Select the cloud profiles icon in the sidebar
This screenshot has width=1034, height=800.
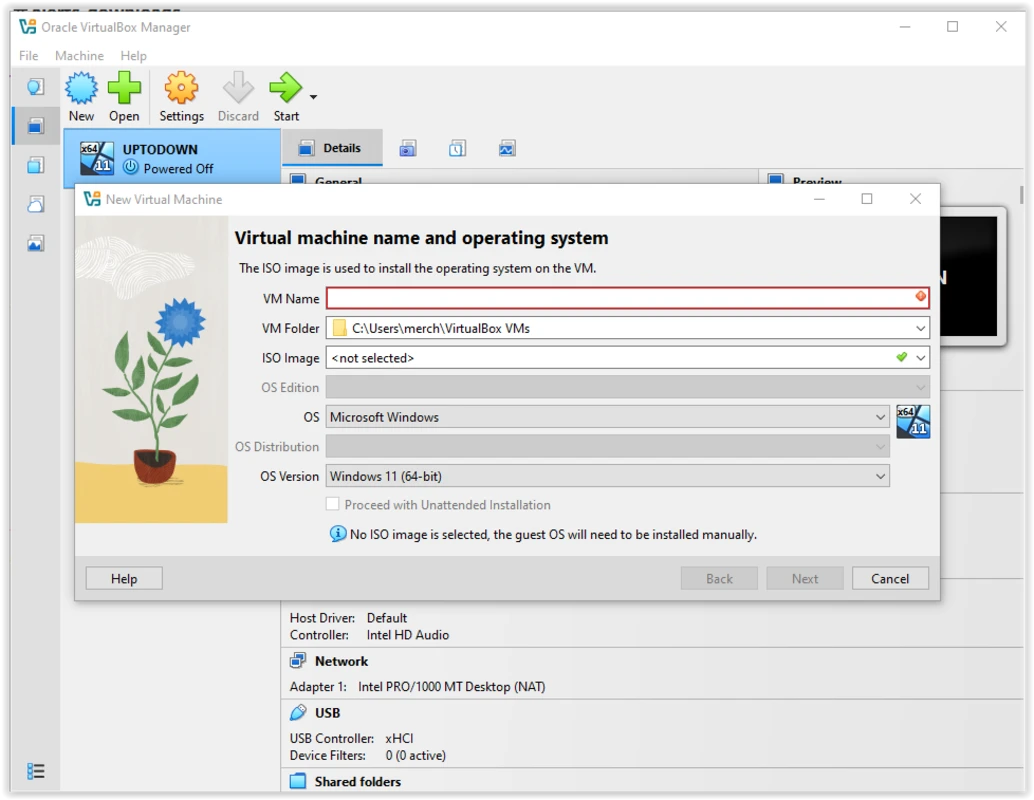point(35,203)
